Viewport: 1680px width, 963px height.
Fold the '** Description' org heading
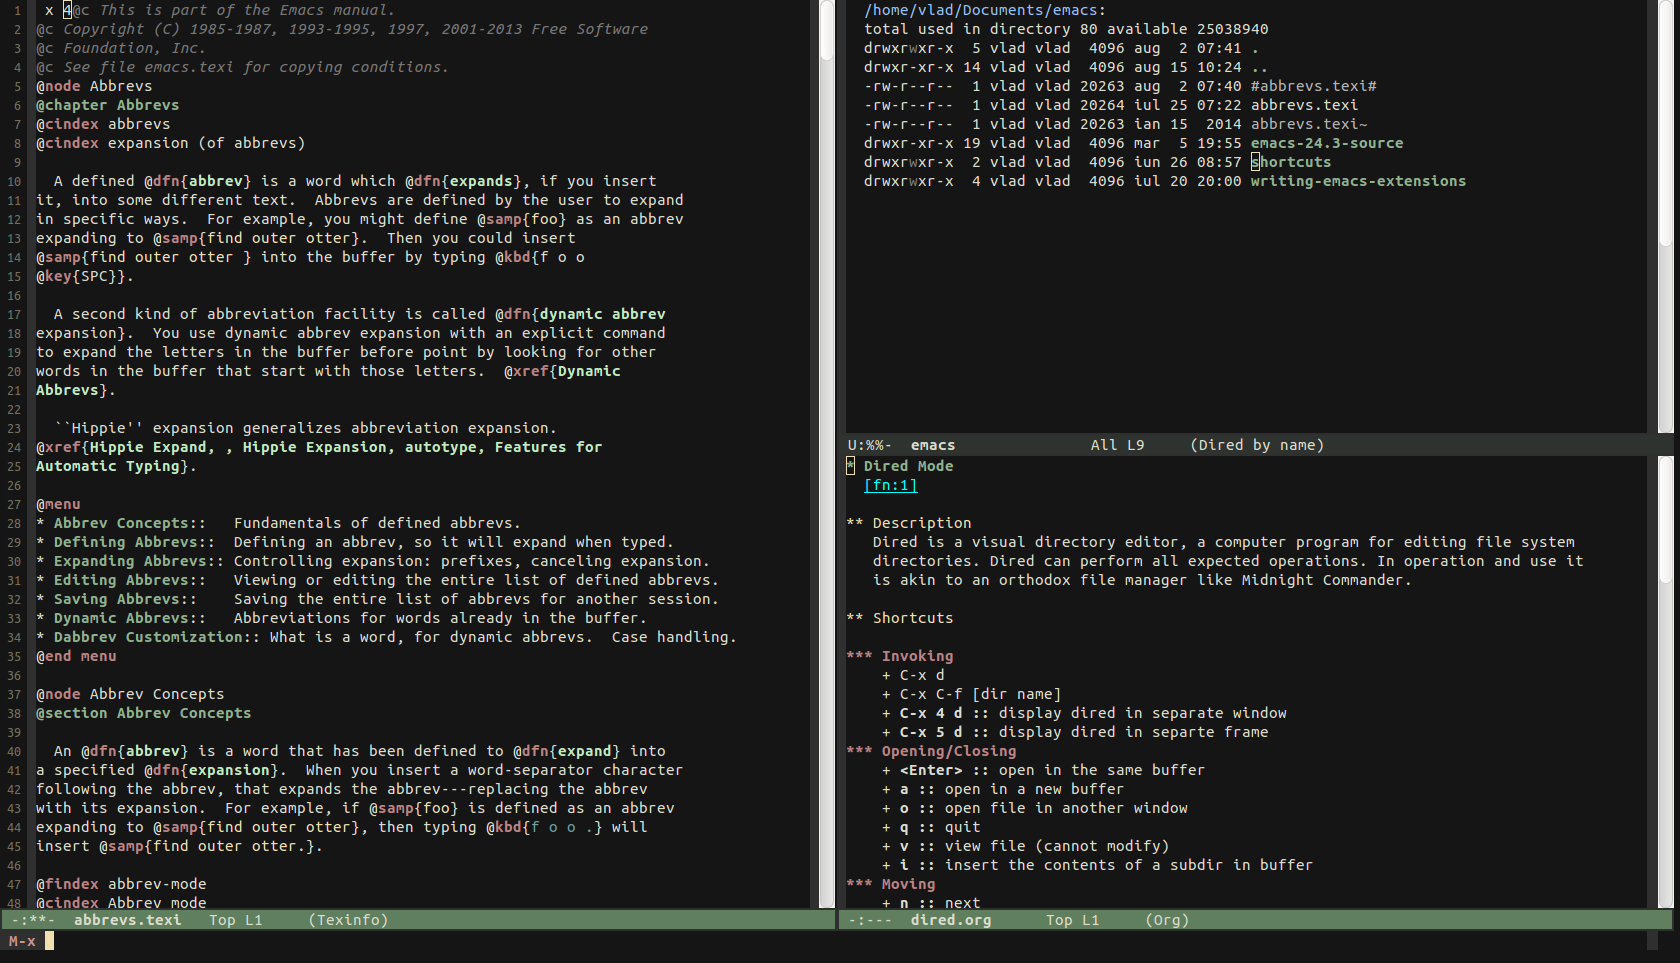[909, 523]
